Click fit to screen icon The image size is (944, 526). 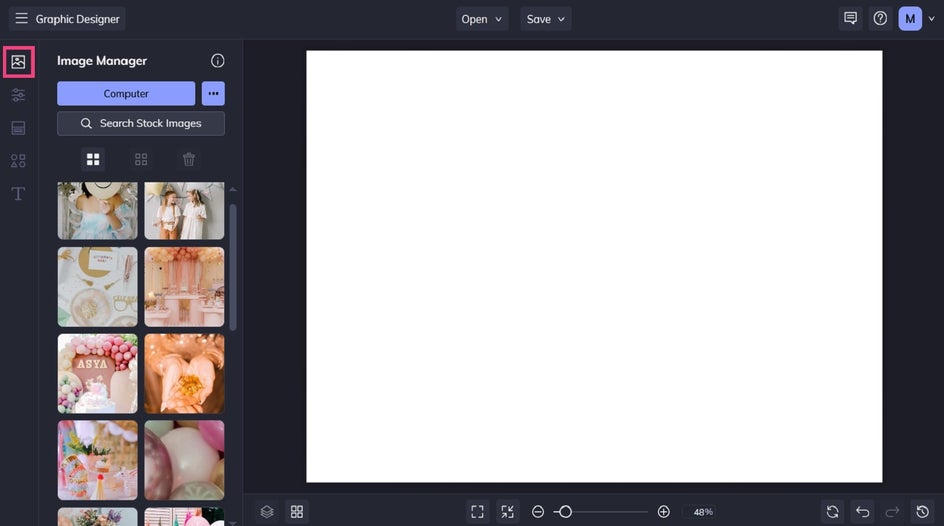(x=477, y=512)
